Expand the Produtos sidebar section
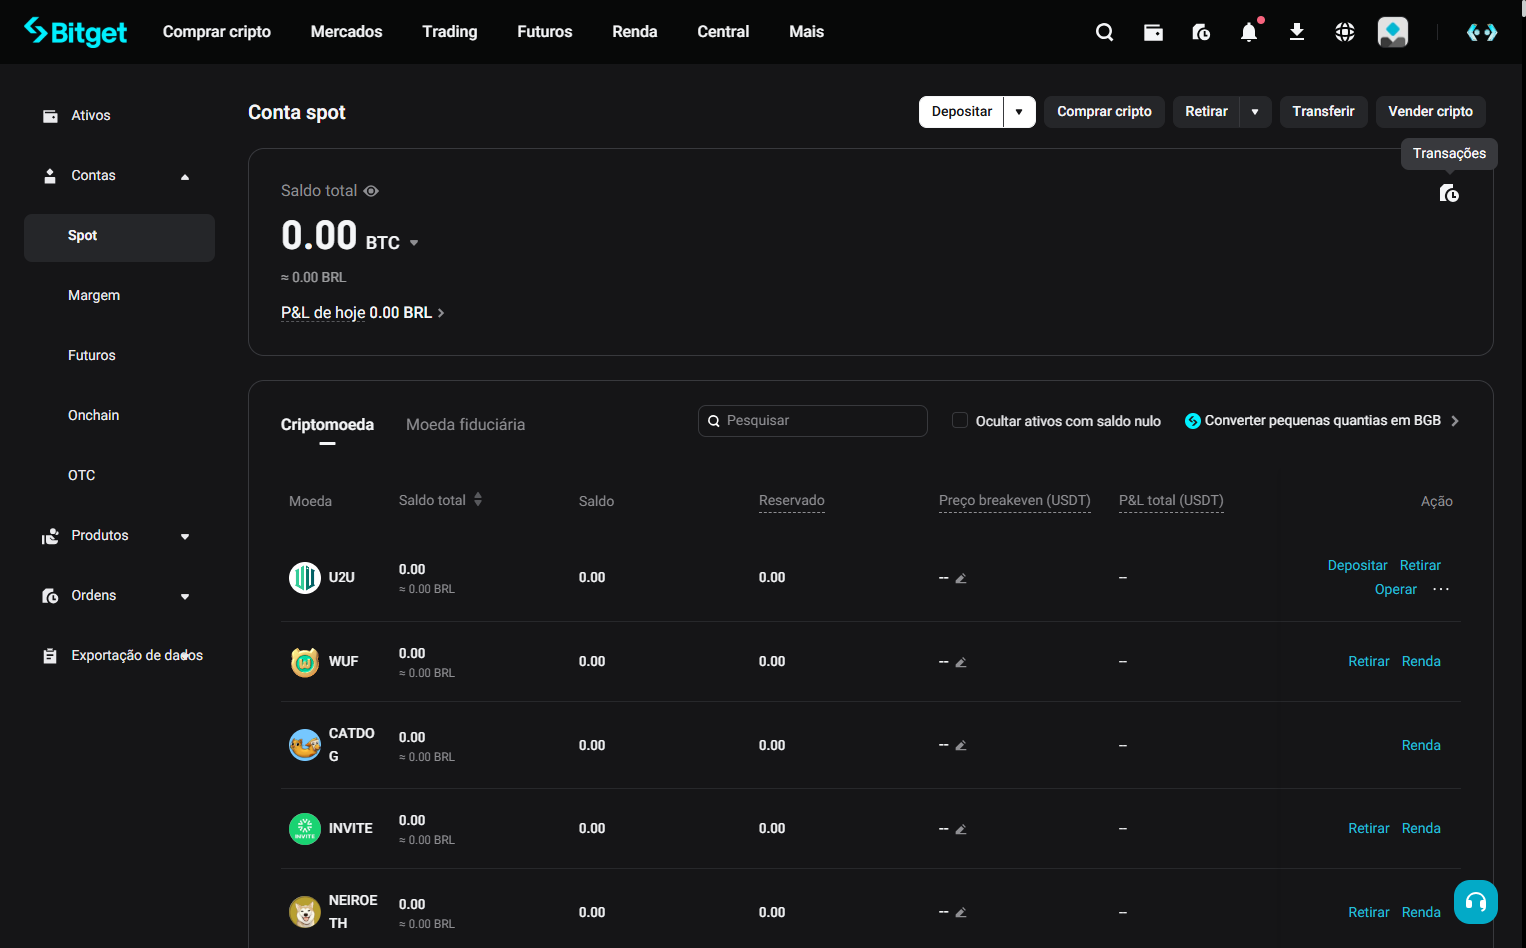The width and height of the screenshot is (1526, 948). point(185,537)
